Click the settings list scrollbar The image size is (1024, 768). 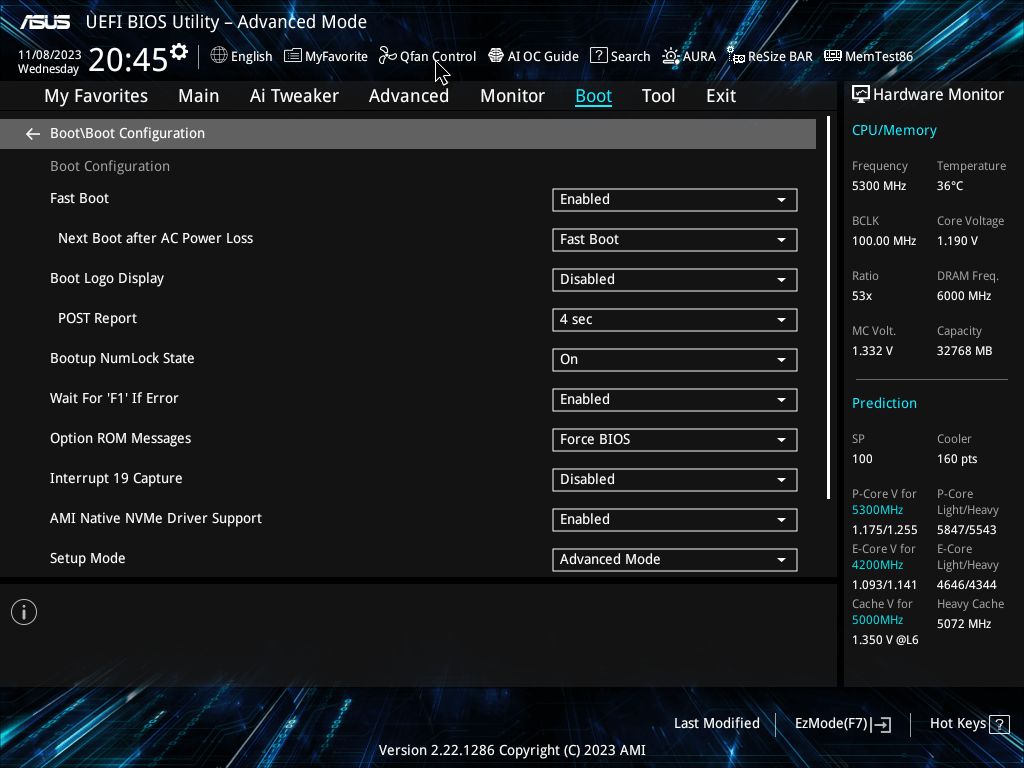[x=828, y=308]
